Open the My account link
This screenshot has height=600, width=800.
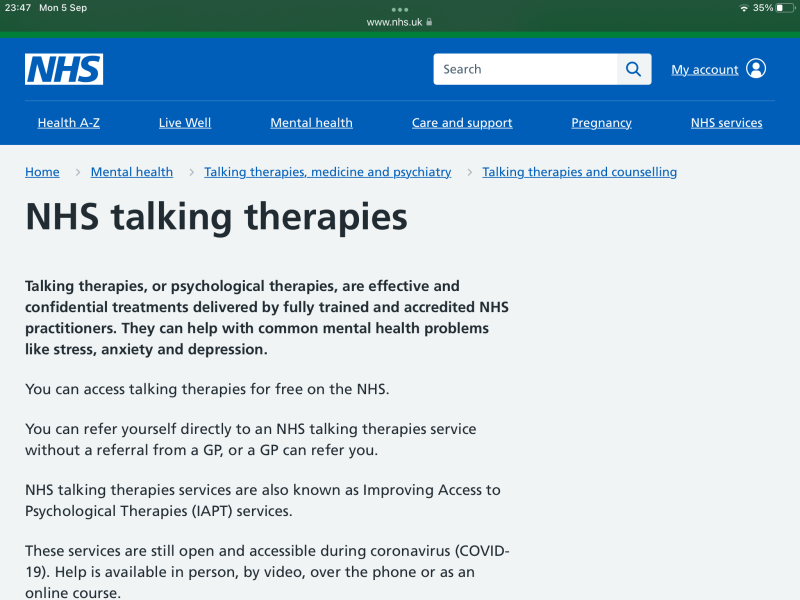click(x=705, y=69)
